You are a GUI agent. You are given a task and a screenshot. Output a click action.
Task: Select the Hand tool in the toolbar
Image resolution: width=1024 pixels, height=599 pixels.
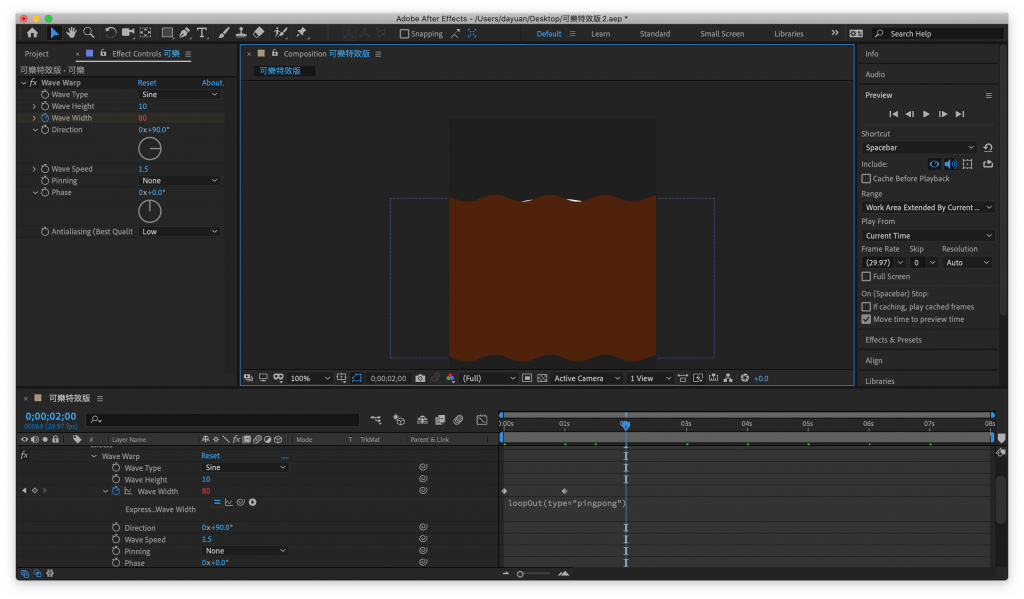(x=72, y=33)
